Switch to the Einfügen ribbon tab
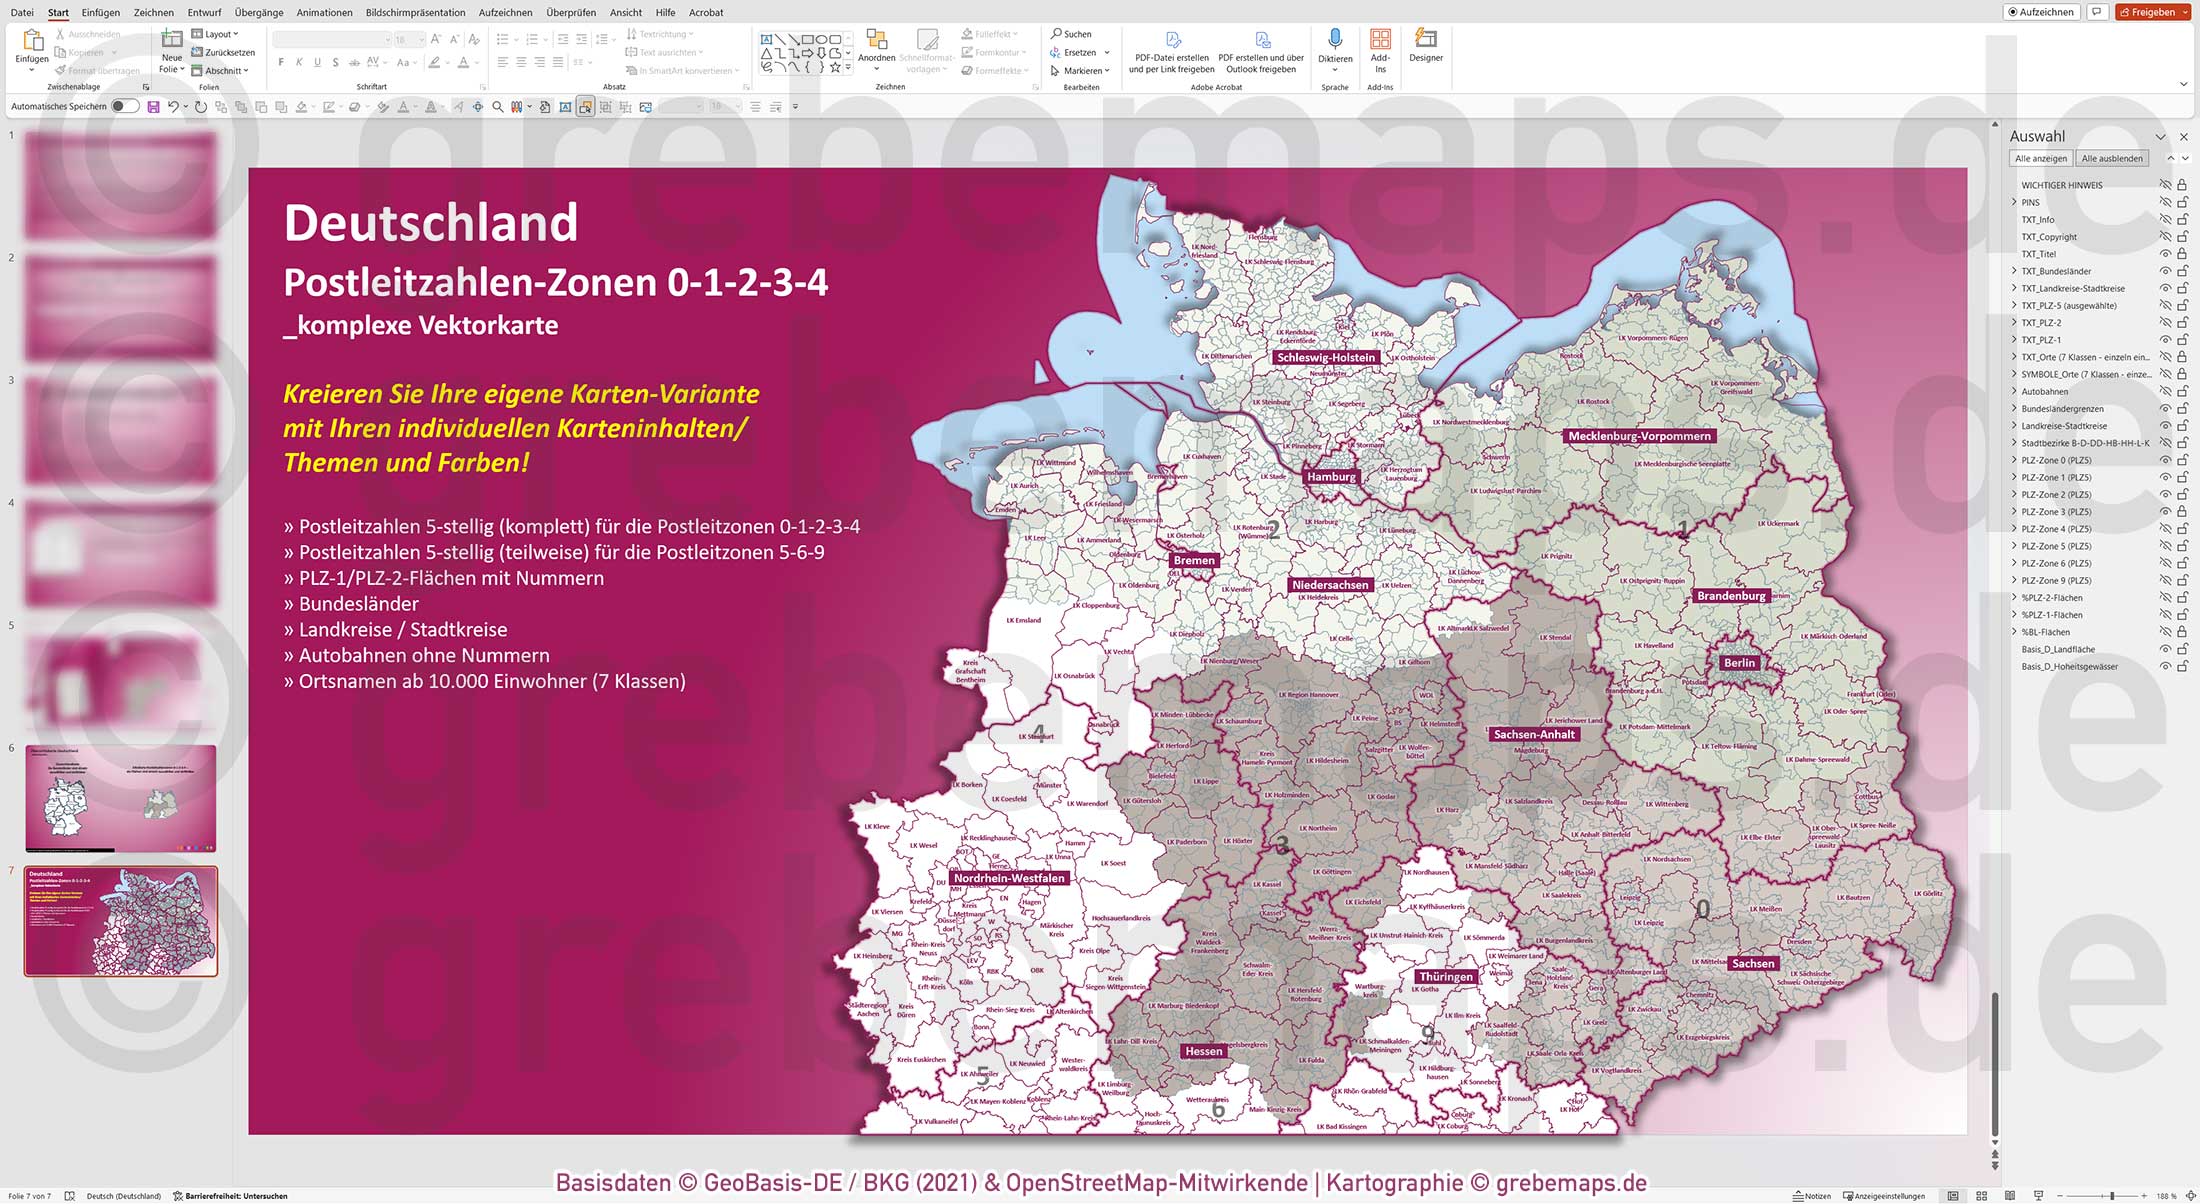 click(102, 12)
